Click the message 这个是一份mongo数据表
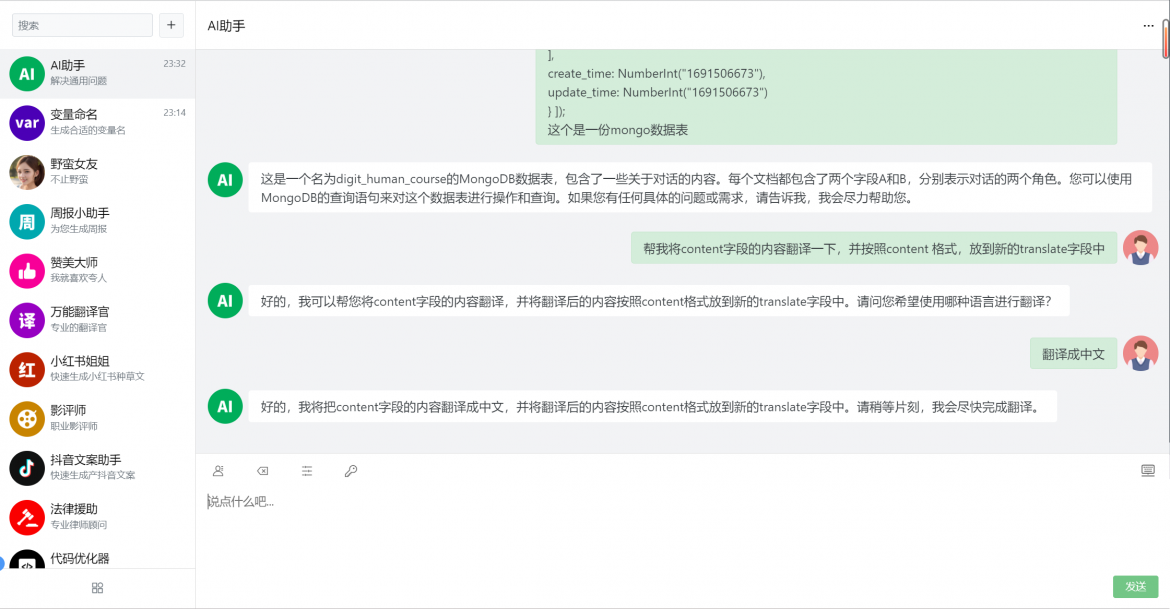Image resolution: width=1170 pixels, height=609 pixels. [618, 130]
